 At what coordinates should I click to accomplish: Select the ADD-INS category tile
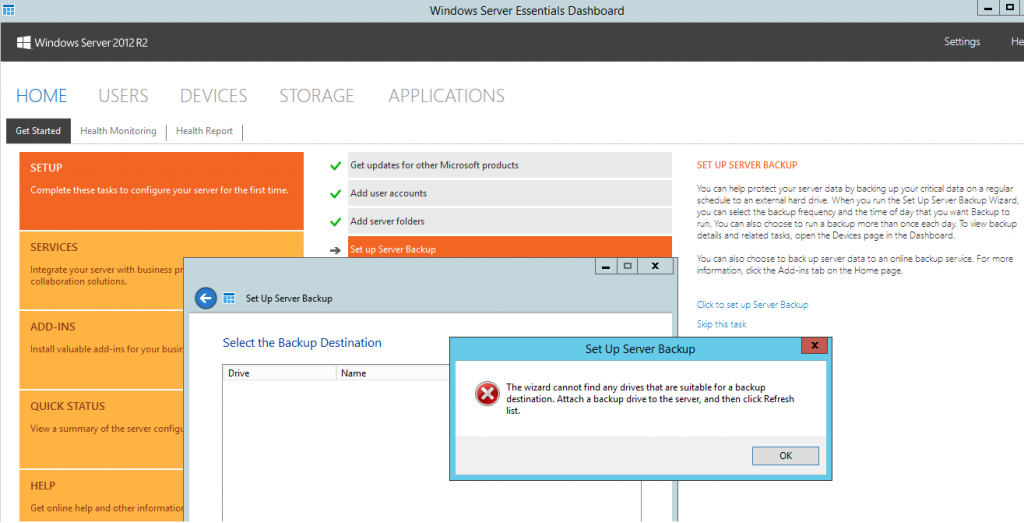[x=101, y=350]
